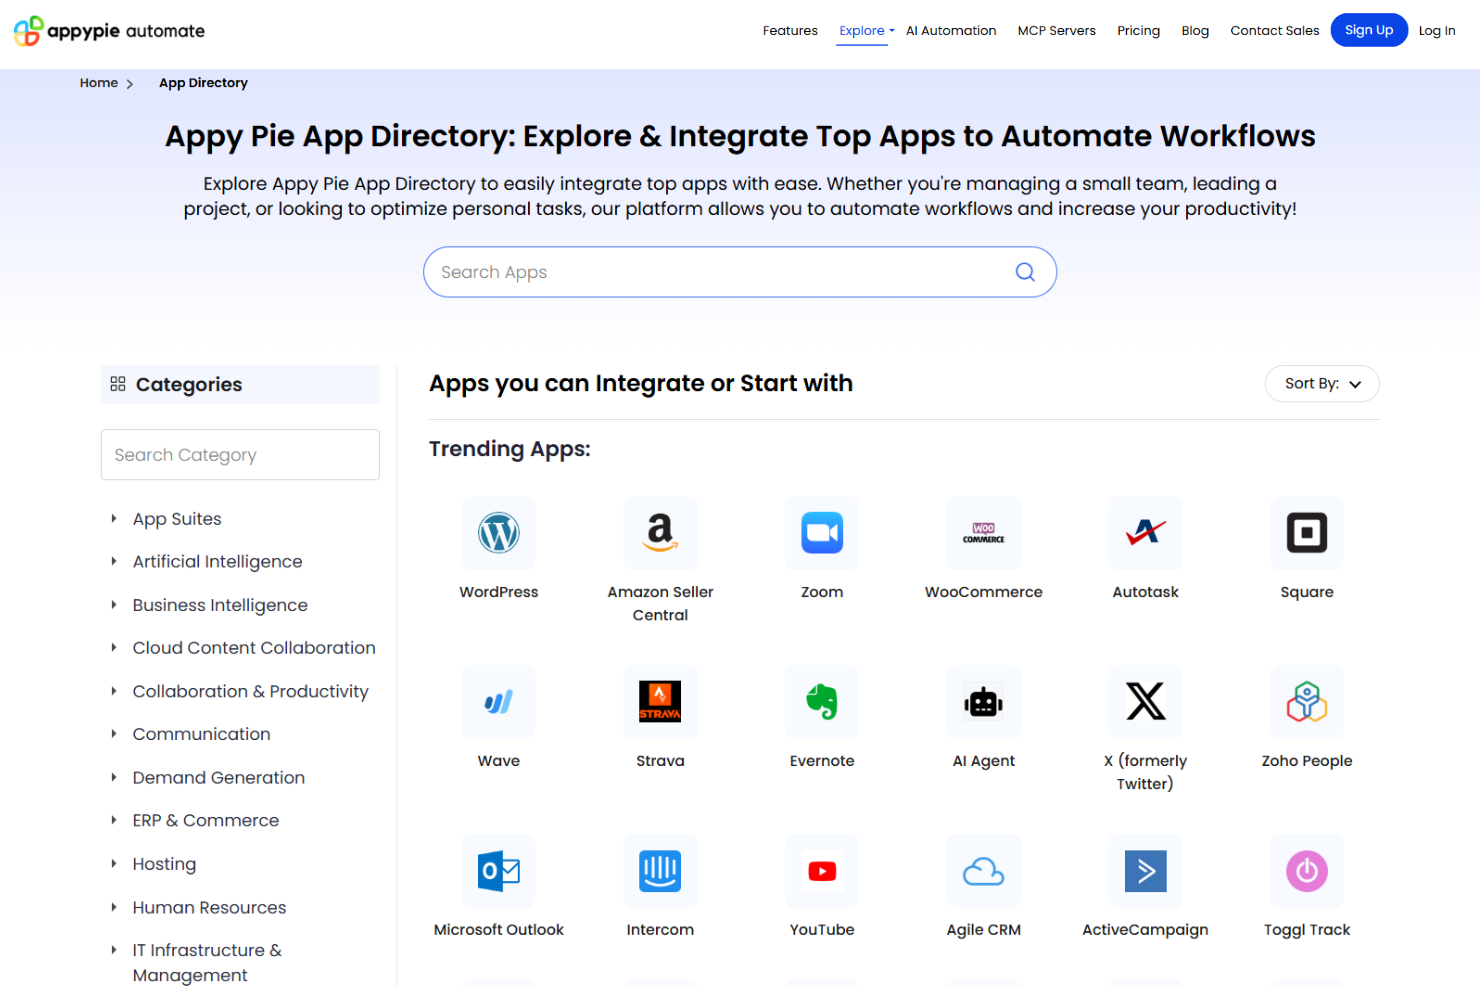Click the Log In link

point(1437,31)
